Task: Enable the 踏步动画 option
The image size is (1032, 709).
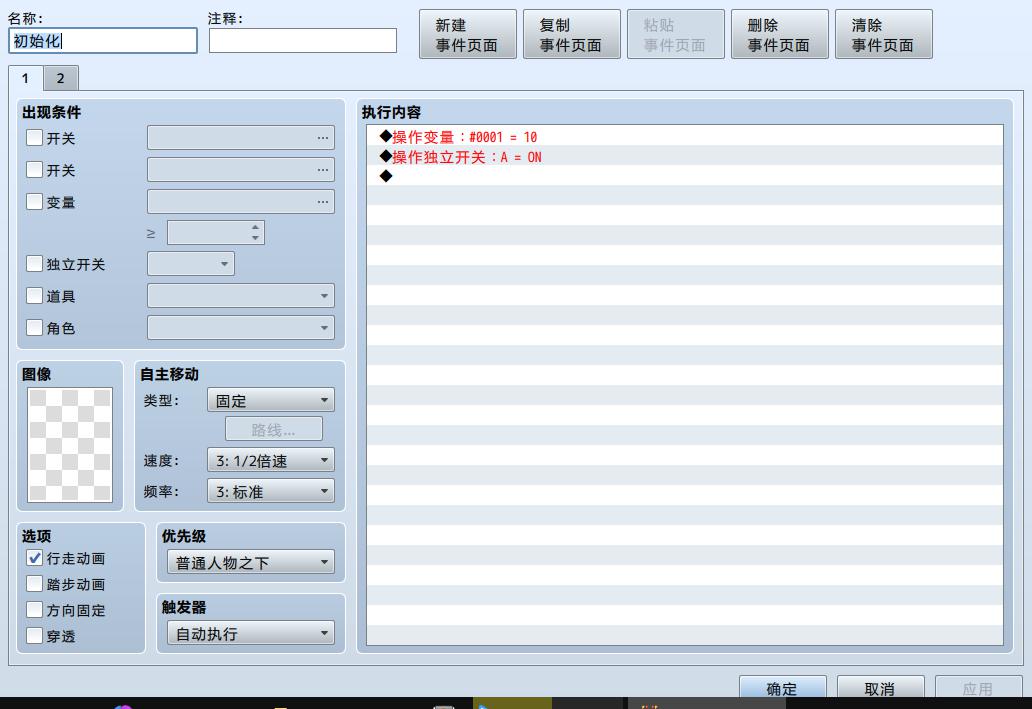Action: [34, 584]
